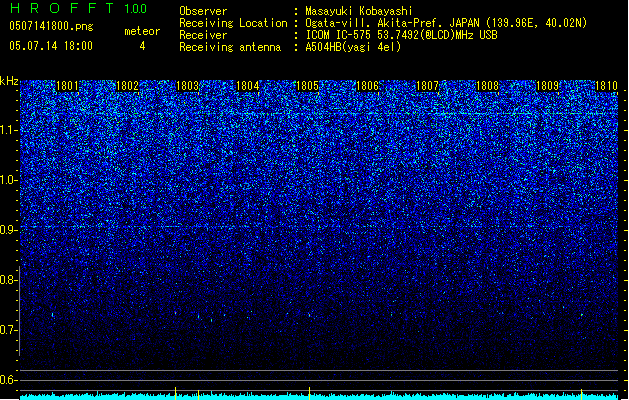This screenshot has width=629, height=400.
Task: Click the 0.8 kHz frequency label
Action: (x=9, y=280)
